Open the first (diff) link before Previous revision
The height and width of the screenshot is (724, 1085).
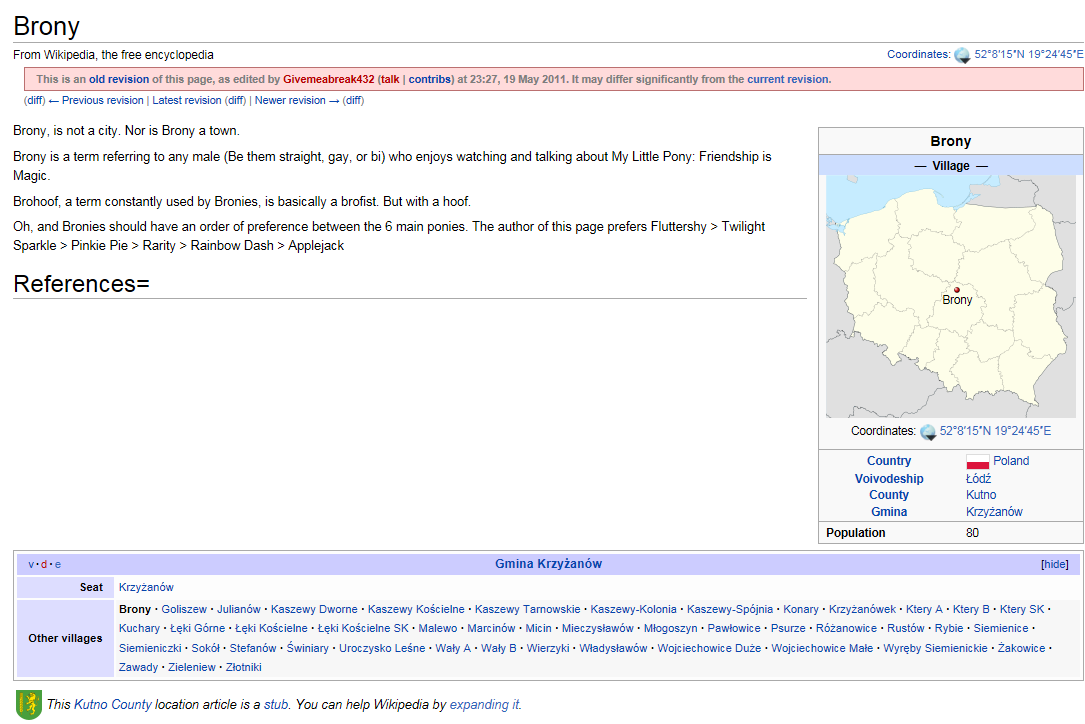(35, 100)
